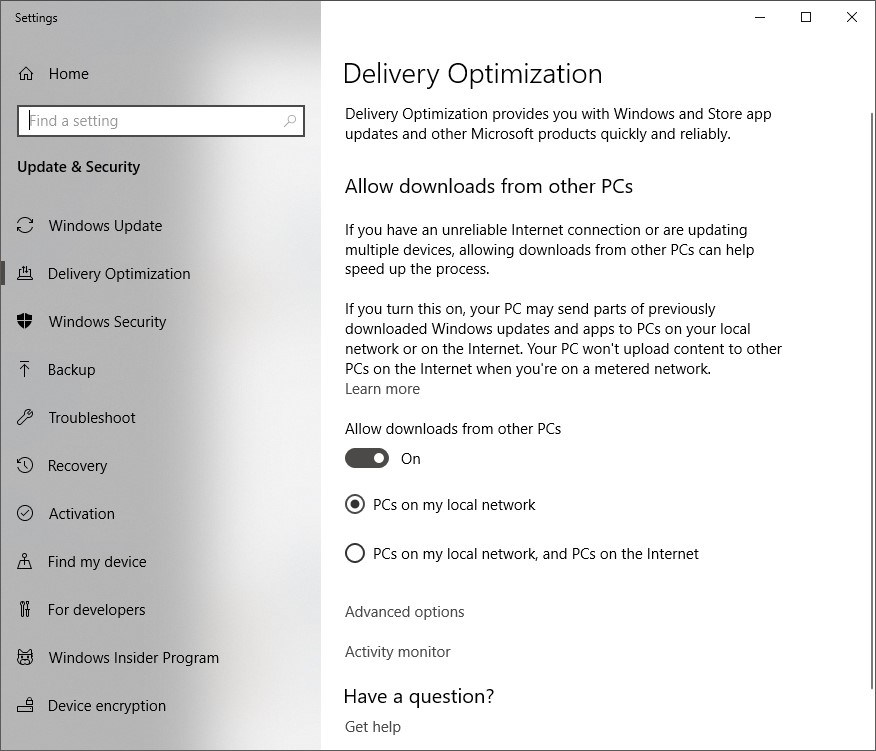This screenshot has height=751, width=876.
Task: Open the Windows Update section
Action: [103, 225]
